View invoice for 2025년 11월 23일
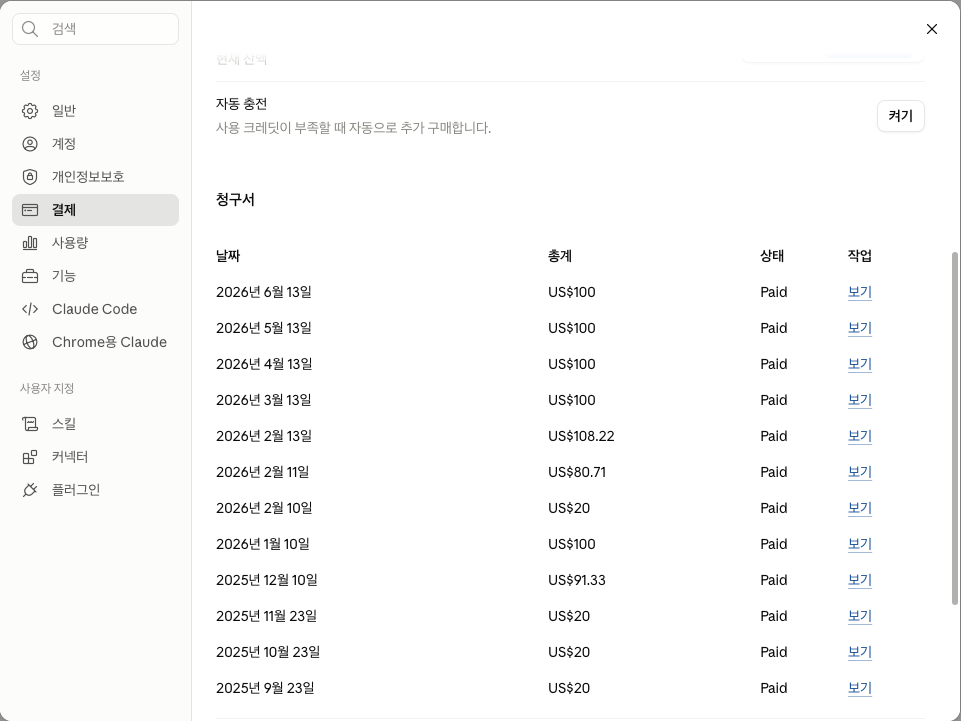 click(x=859, y=616)
